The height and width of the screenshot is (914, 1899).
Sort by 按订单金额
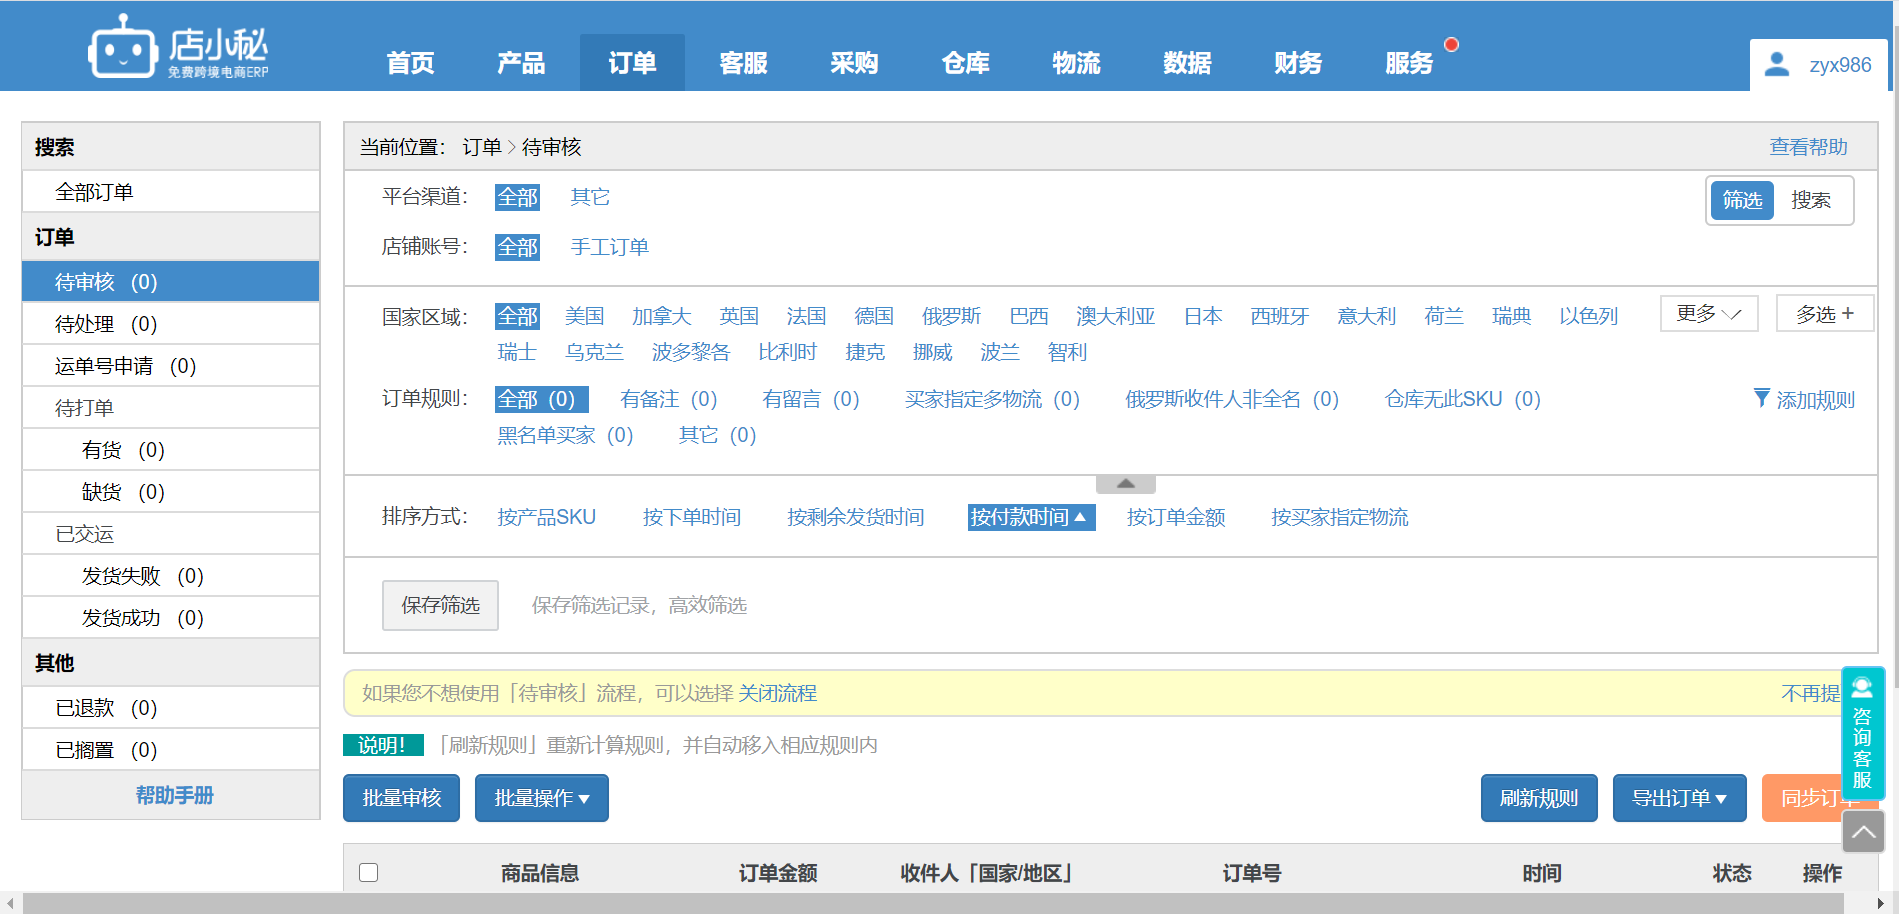point(1176,517)
